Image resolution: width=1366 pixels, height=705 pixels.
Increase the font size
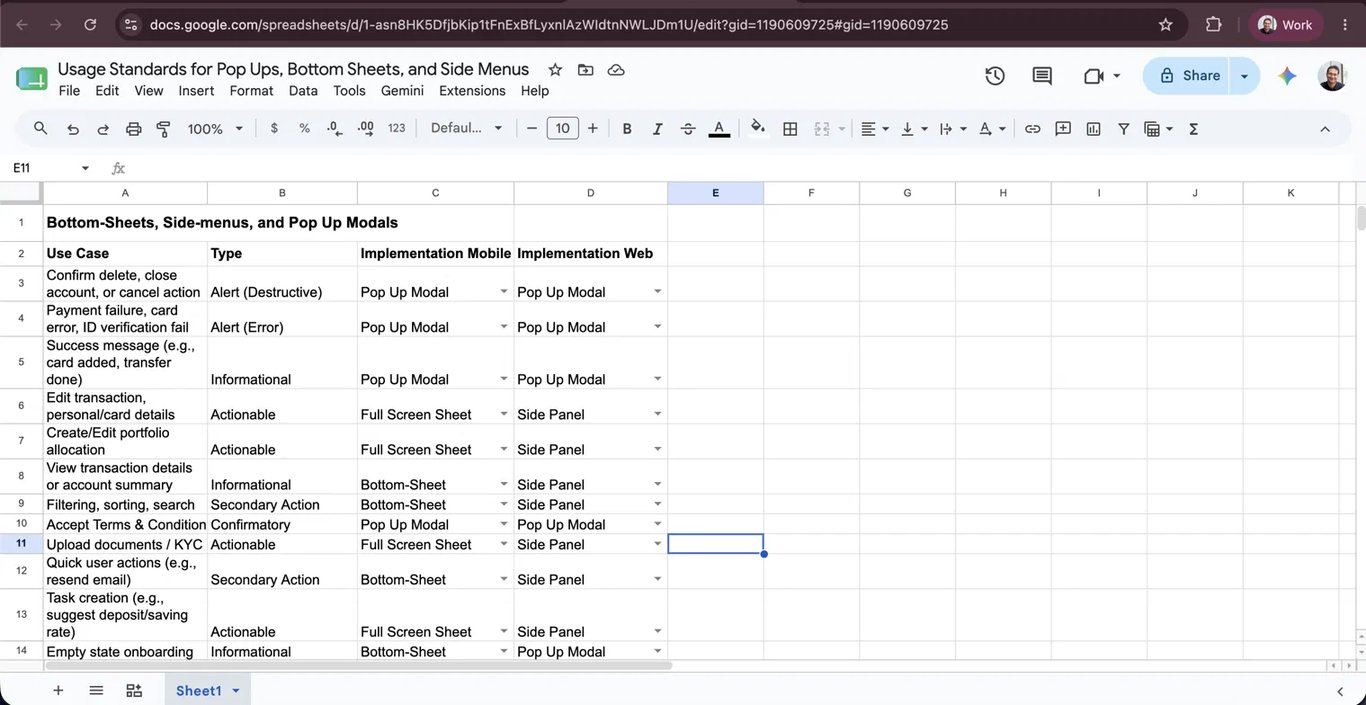coord(593,128)
